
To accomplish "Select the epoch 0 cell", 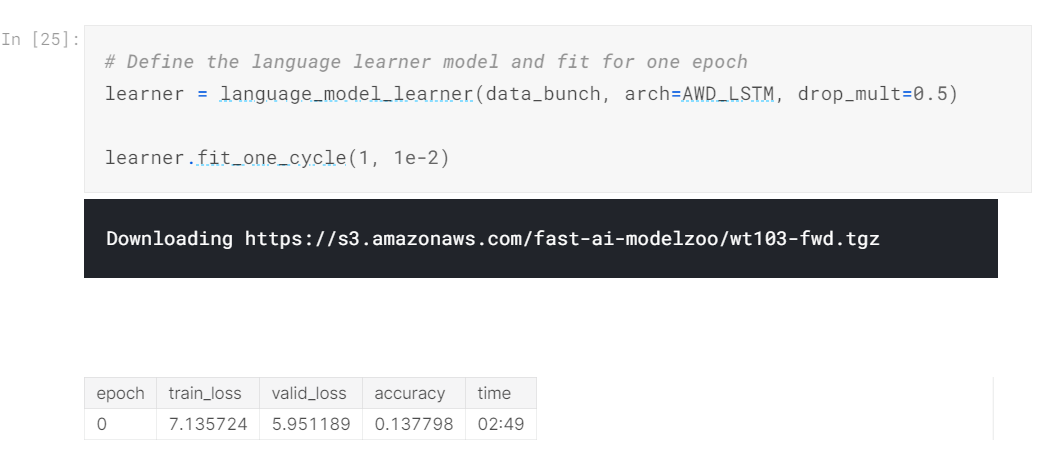I will coord(101,424).
